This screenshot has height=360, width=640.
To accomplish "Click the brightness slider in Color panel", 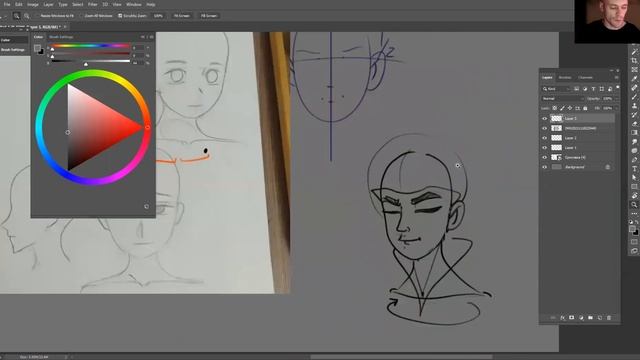I will (x=91, y=61).
